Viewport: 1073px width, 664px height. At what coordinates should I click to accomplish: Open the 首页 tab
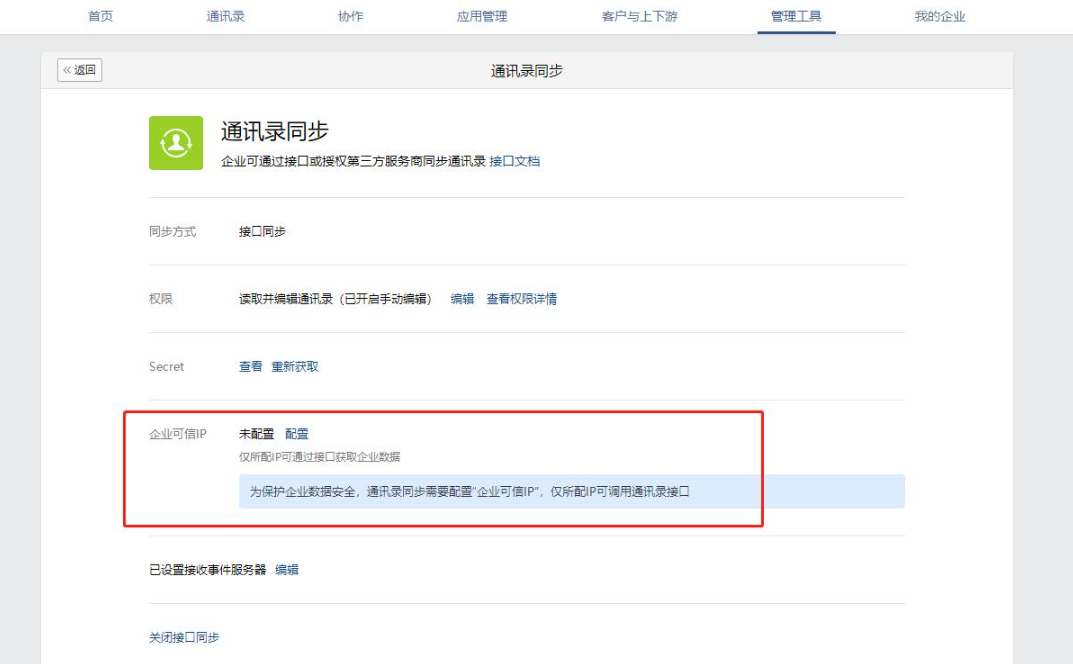point(100,17)
